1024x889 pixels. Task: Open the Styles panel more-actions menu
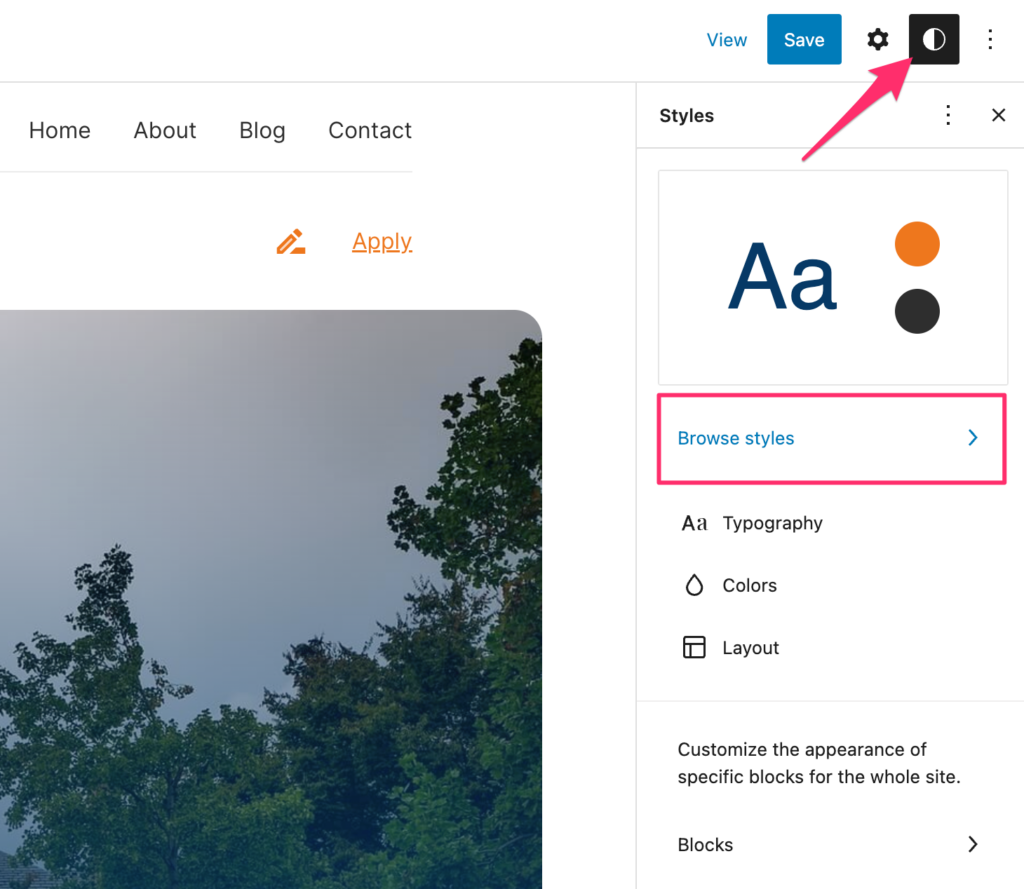pyautogui.click(x=948, y=116)
